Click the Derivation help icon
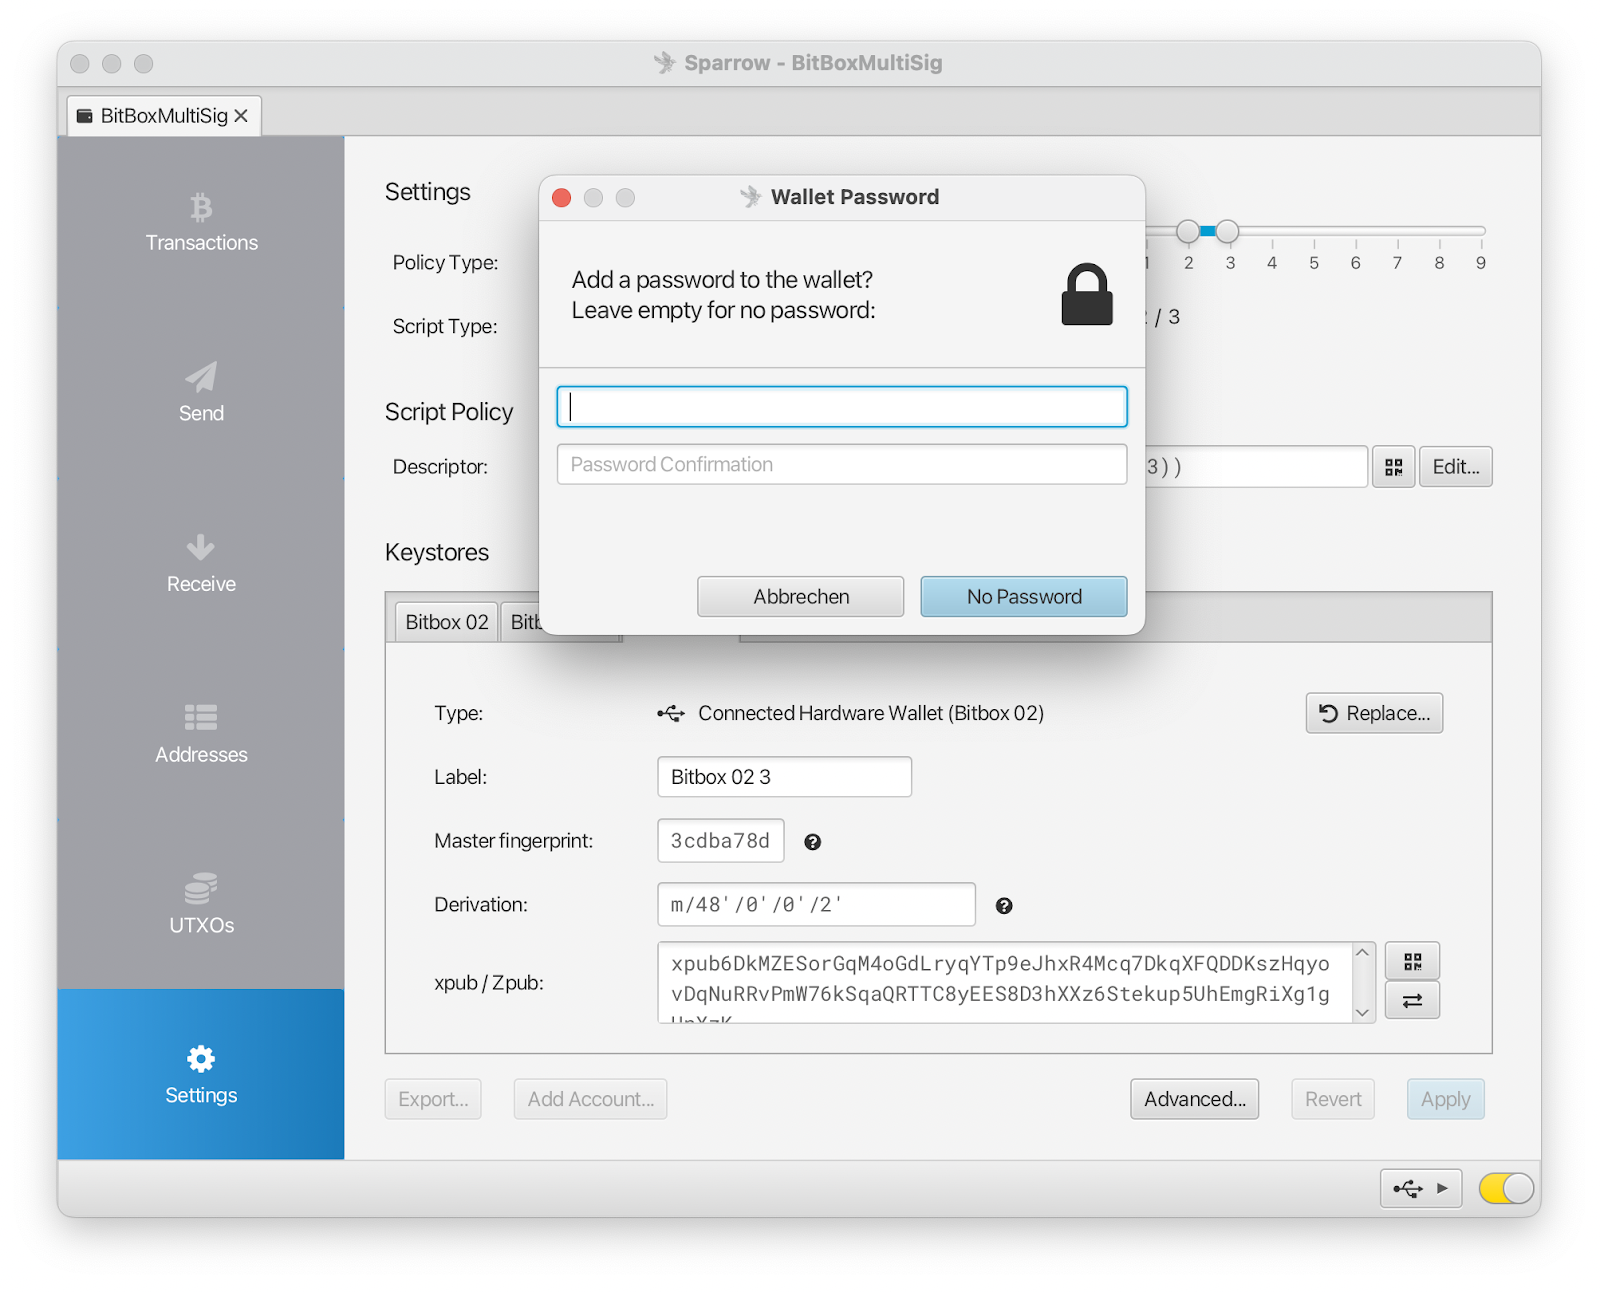The width and height of the screenshot is (1600, 1292). coord(1004,906)
